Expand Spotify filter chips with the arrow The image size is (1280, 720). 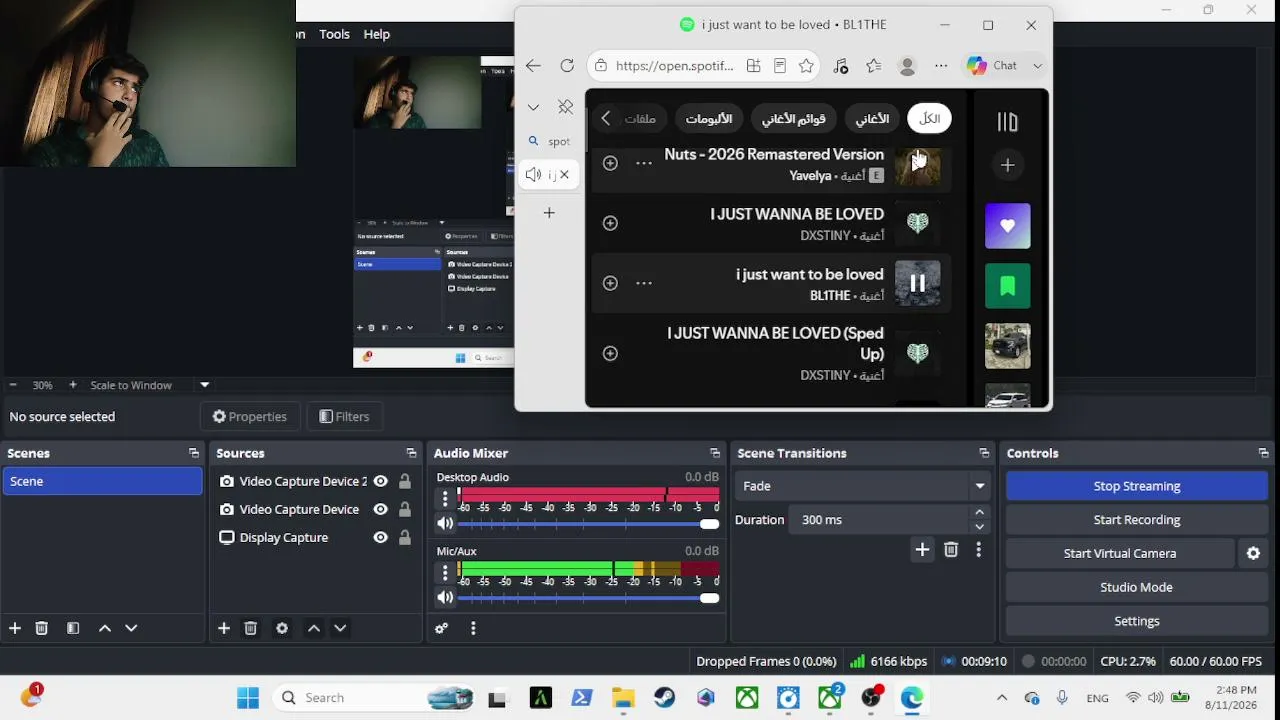click(606, 119)
